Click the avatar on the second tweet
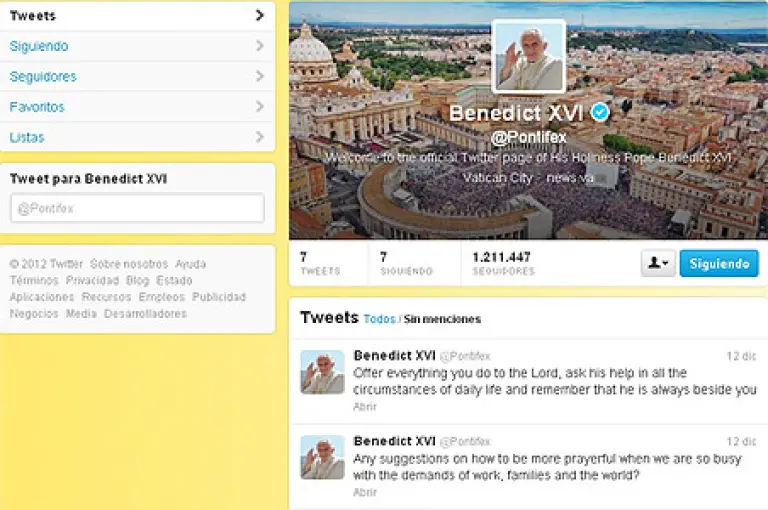This screenshot has width=768, height=510. click(x=322, y=457)
